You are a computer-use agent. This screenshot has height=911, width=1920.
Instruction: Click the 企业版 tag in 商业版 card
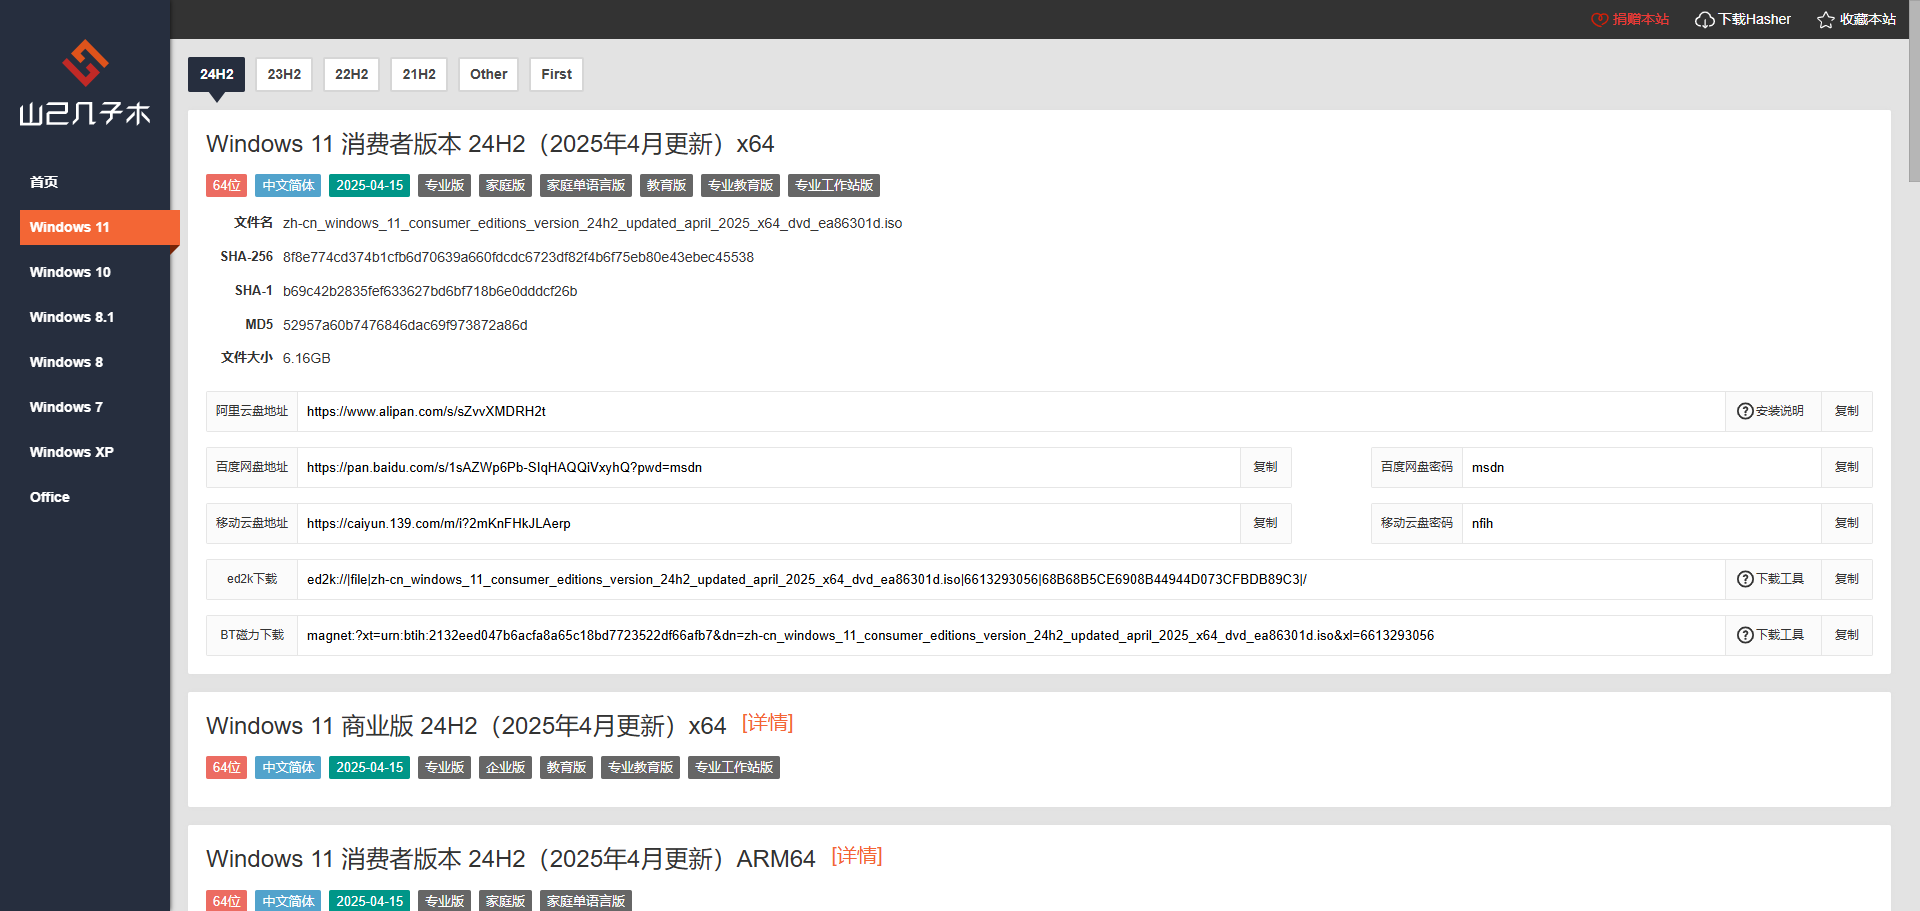[x=505, y=767]
